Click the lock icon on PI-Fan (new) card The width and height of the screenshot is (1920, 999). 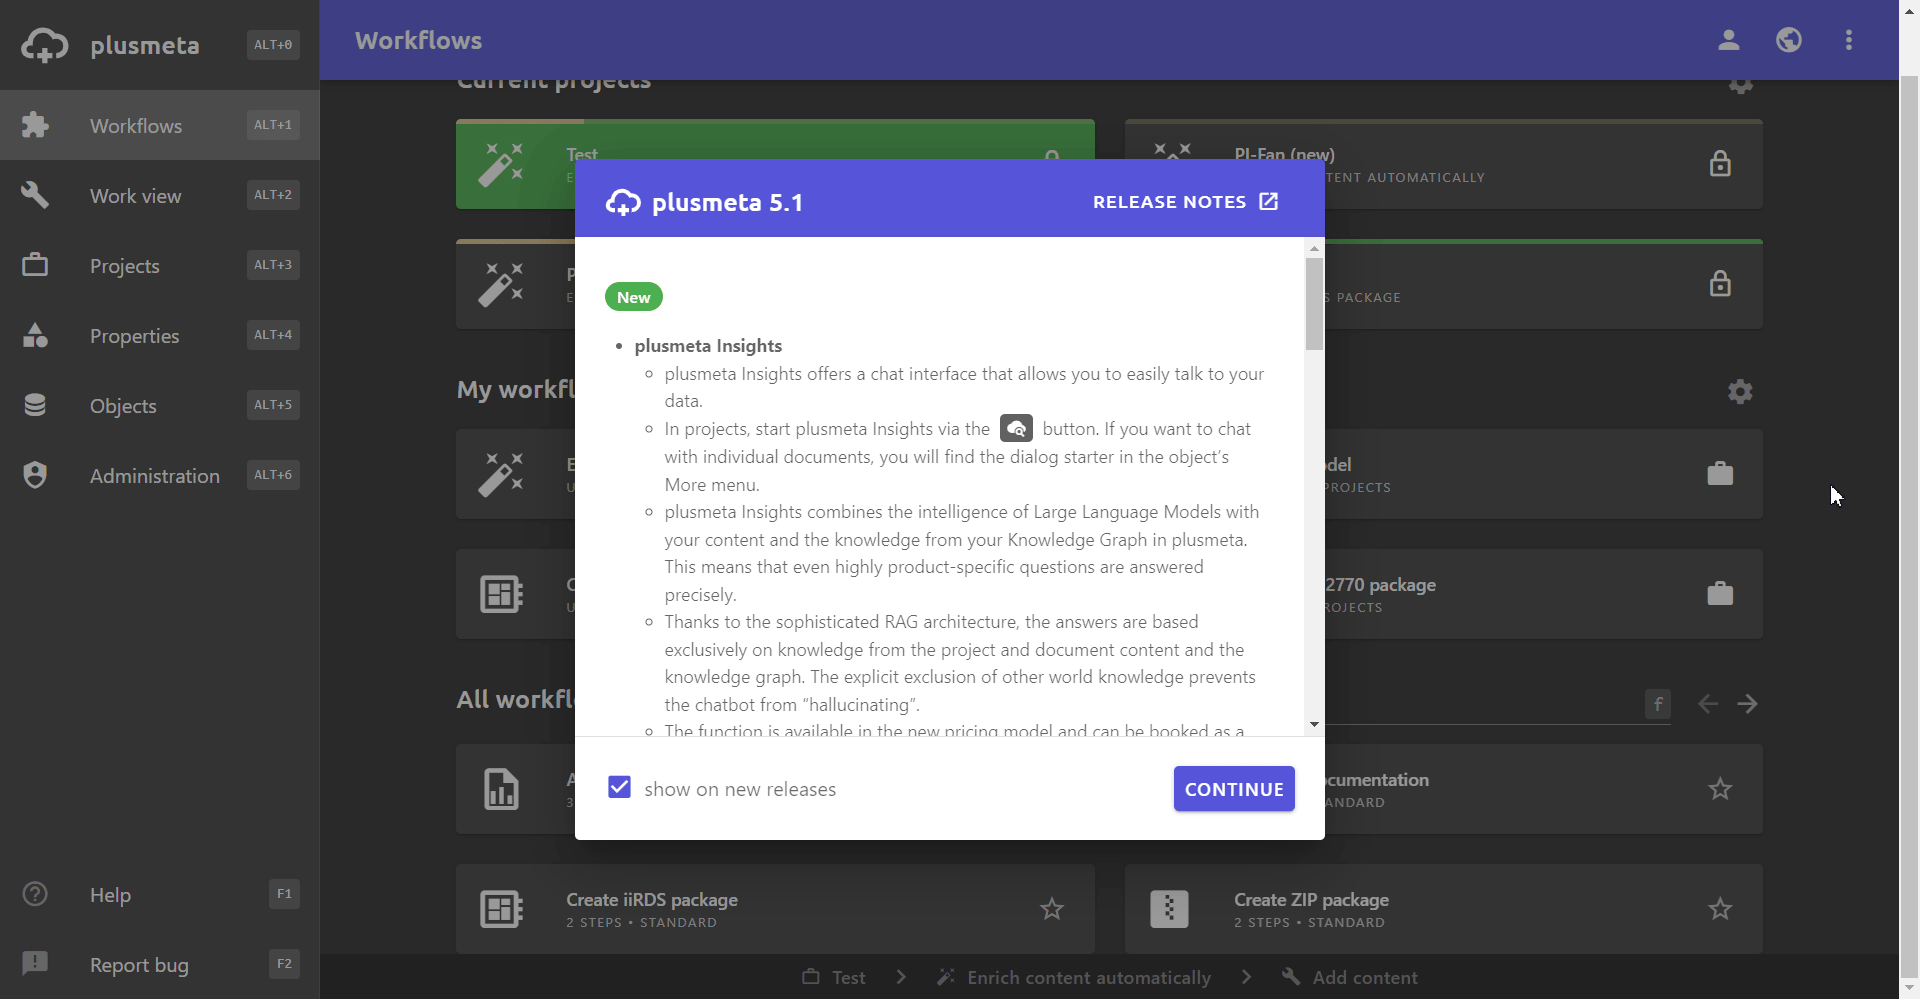1720,163
